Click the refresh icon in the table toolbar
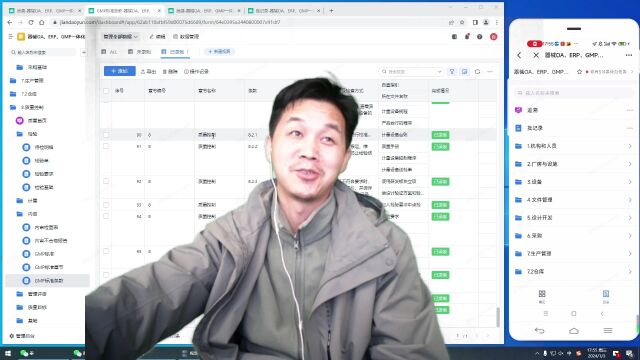 tap(477, 71)
